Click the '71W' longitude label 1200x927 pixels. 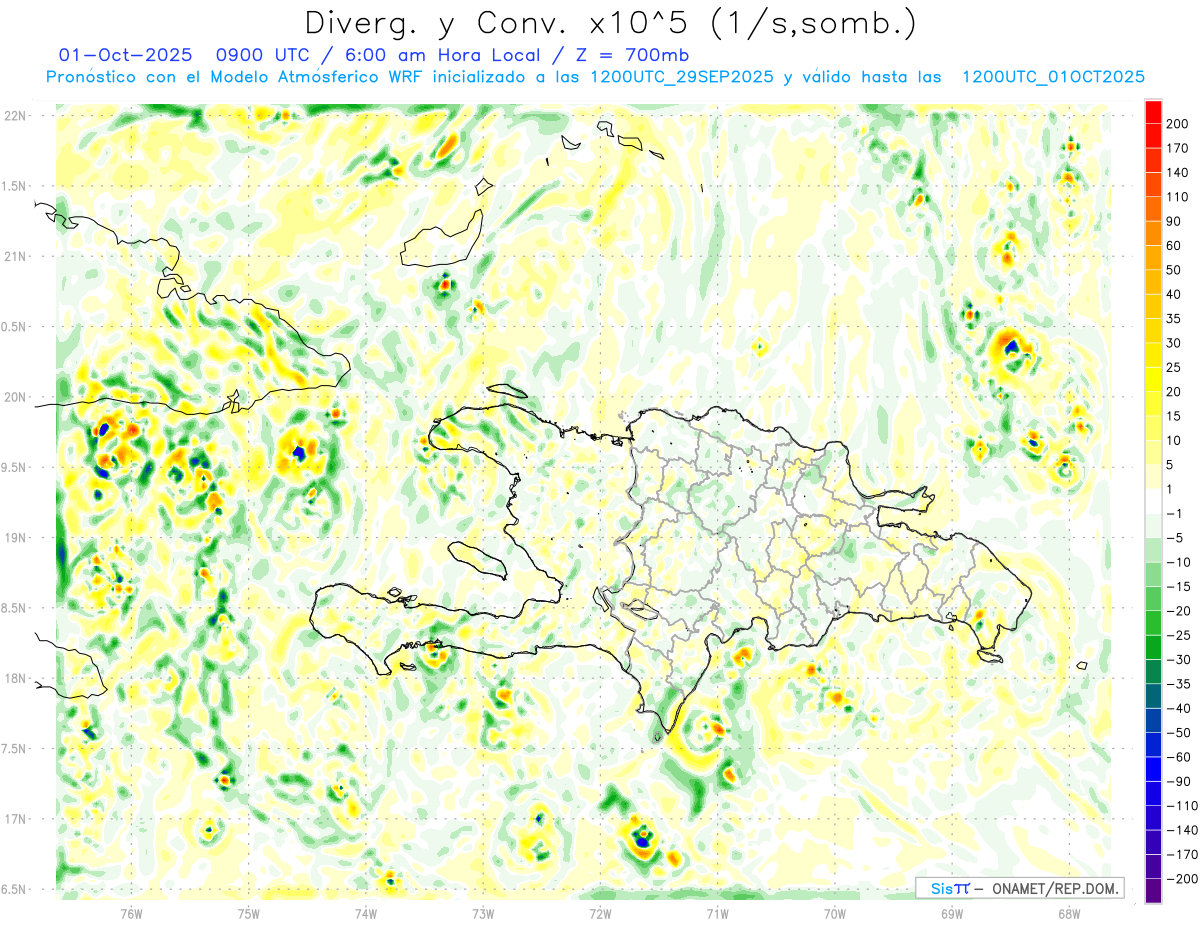(717, 913)
